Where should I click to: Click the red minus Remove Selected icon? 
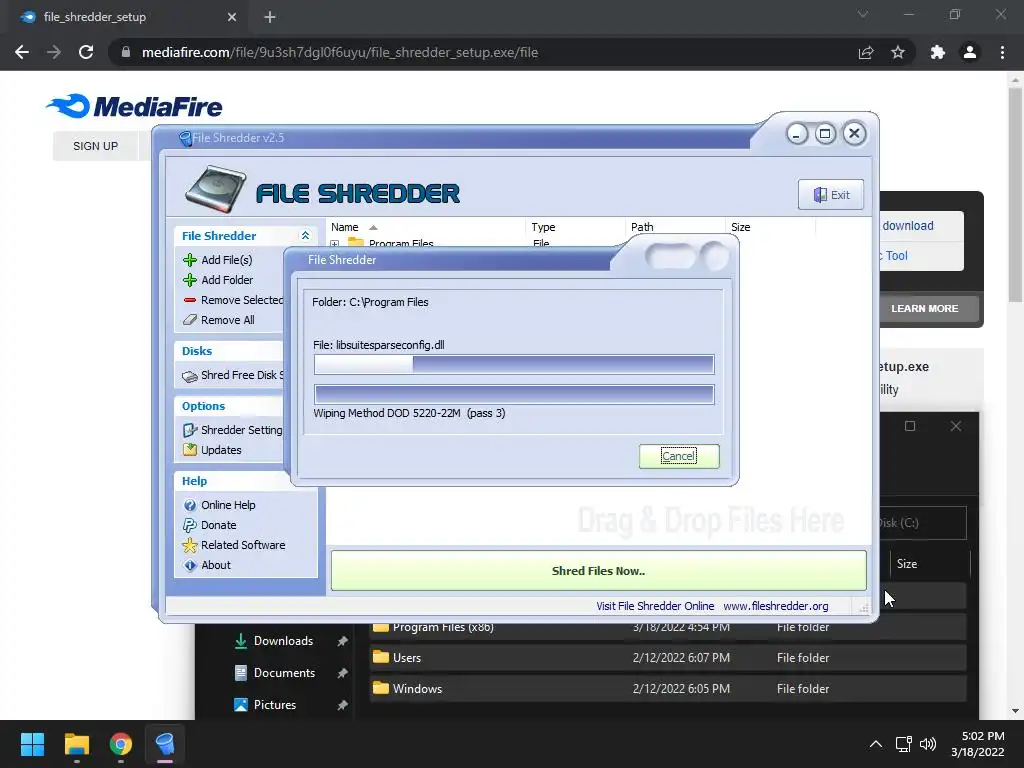pos(190,300)
